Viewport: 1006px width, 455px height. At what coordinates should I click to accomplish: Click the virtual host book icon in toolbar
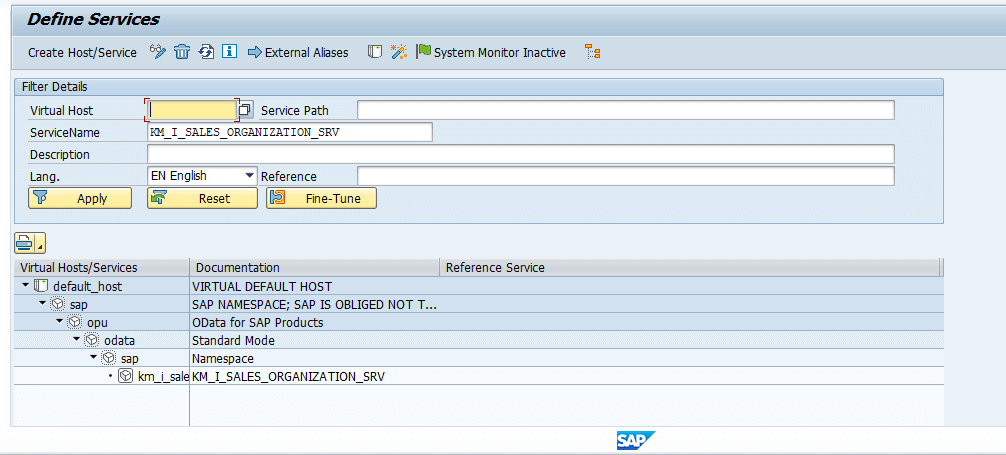(x=375, y=52)
